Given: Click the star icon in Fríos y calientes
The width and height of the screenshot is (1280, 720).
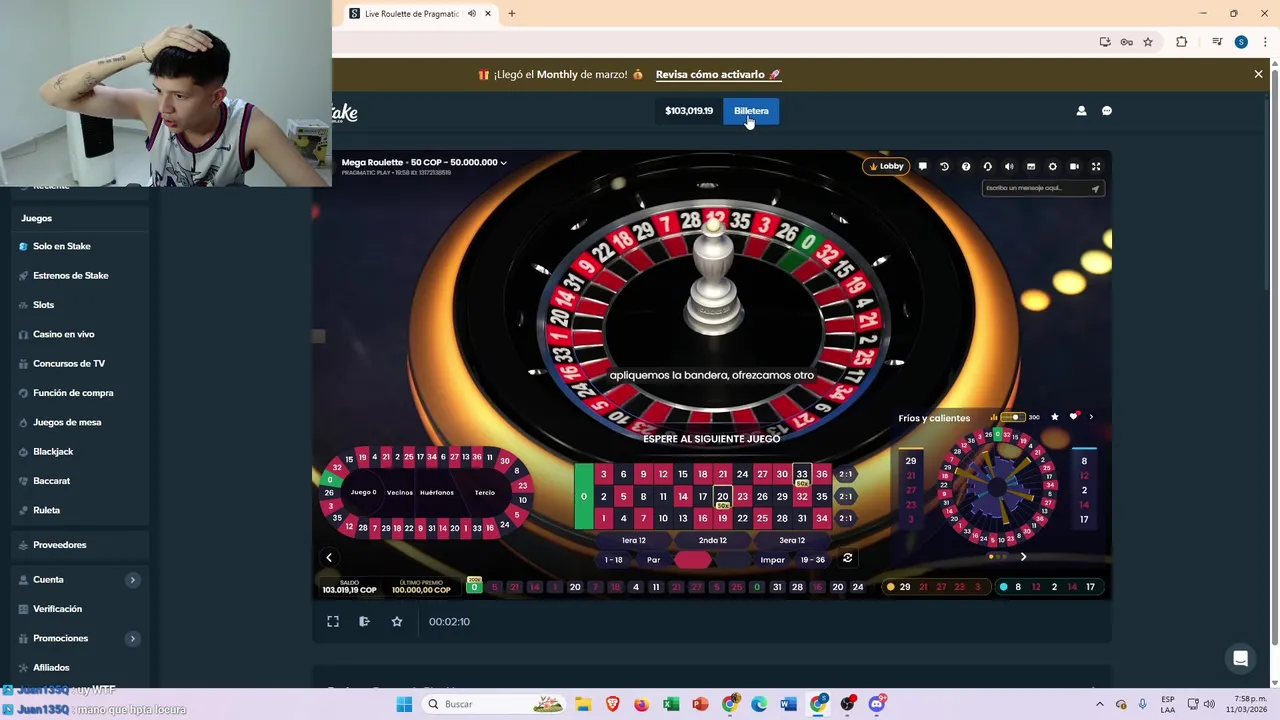Looking at the screenshot, I should [x=1054, y=417].
